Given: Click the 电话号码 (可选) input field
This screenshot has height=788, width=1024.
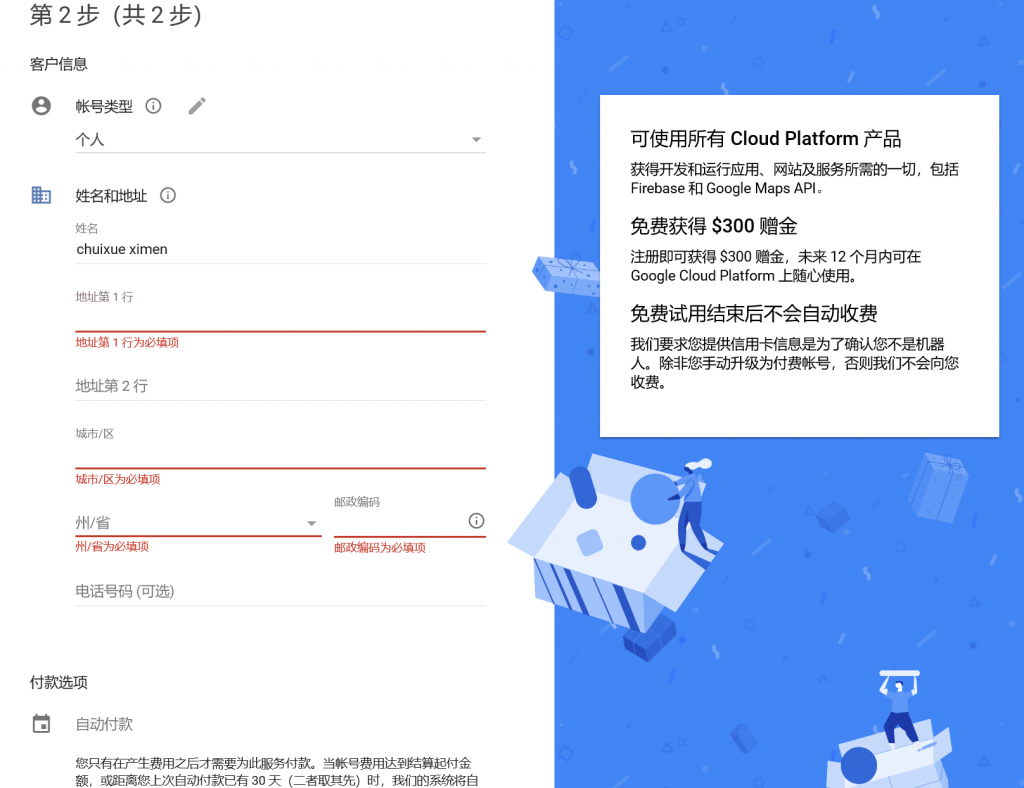Looking at the screenshot, I should [x=280, y=591].
